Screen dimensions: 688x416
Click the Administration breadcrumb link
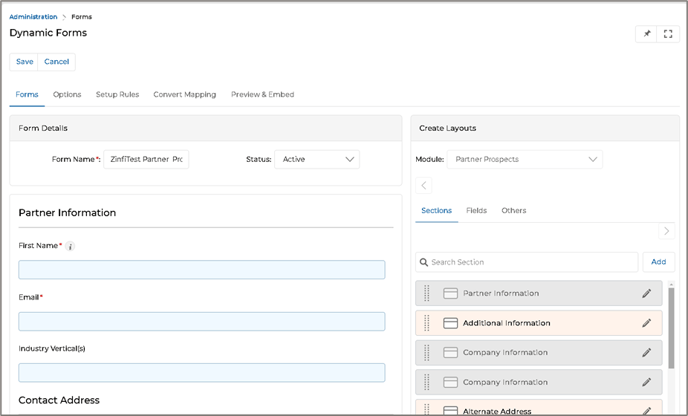(33, 17)
